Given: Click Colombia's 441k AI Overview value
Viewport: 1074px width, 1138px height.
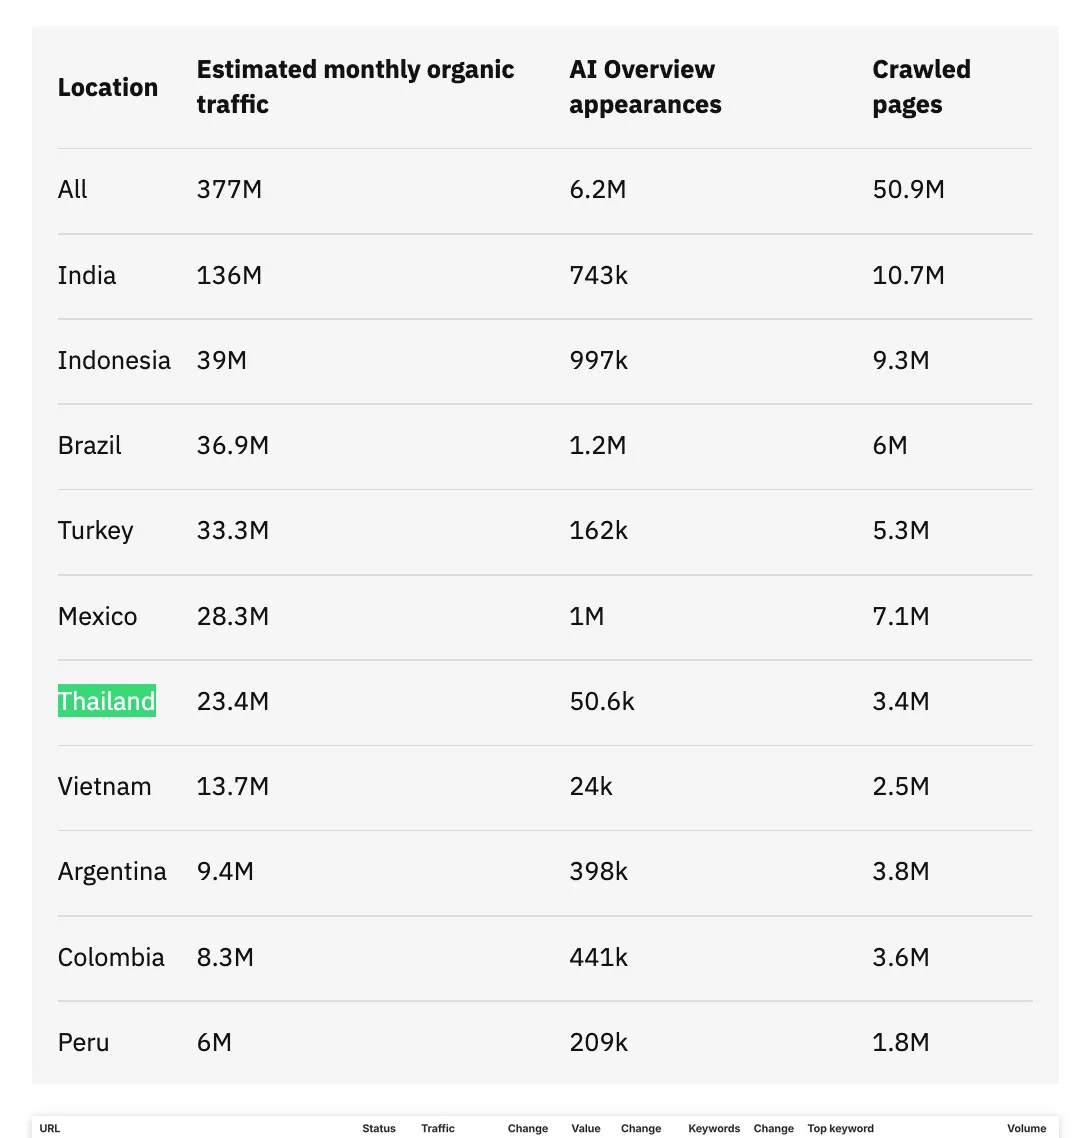Looking at the screenshot, I should [x=599, y=957].
